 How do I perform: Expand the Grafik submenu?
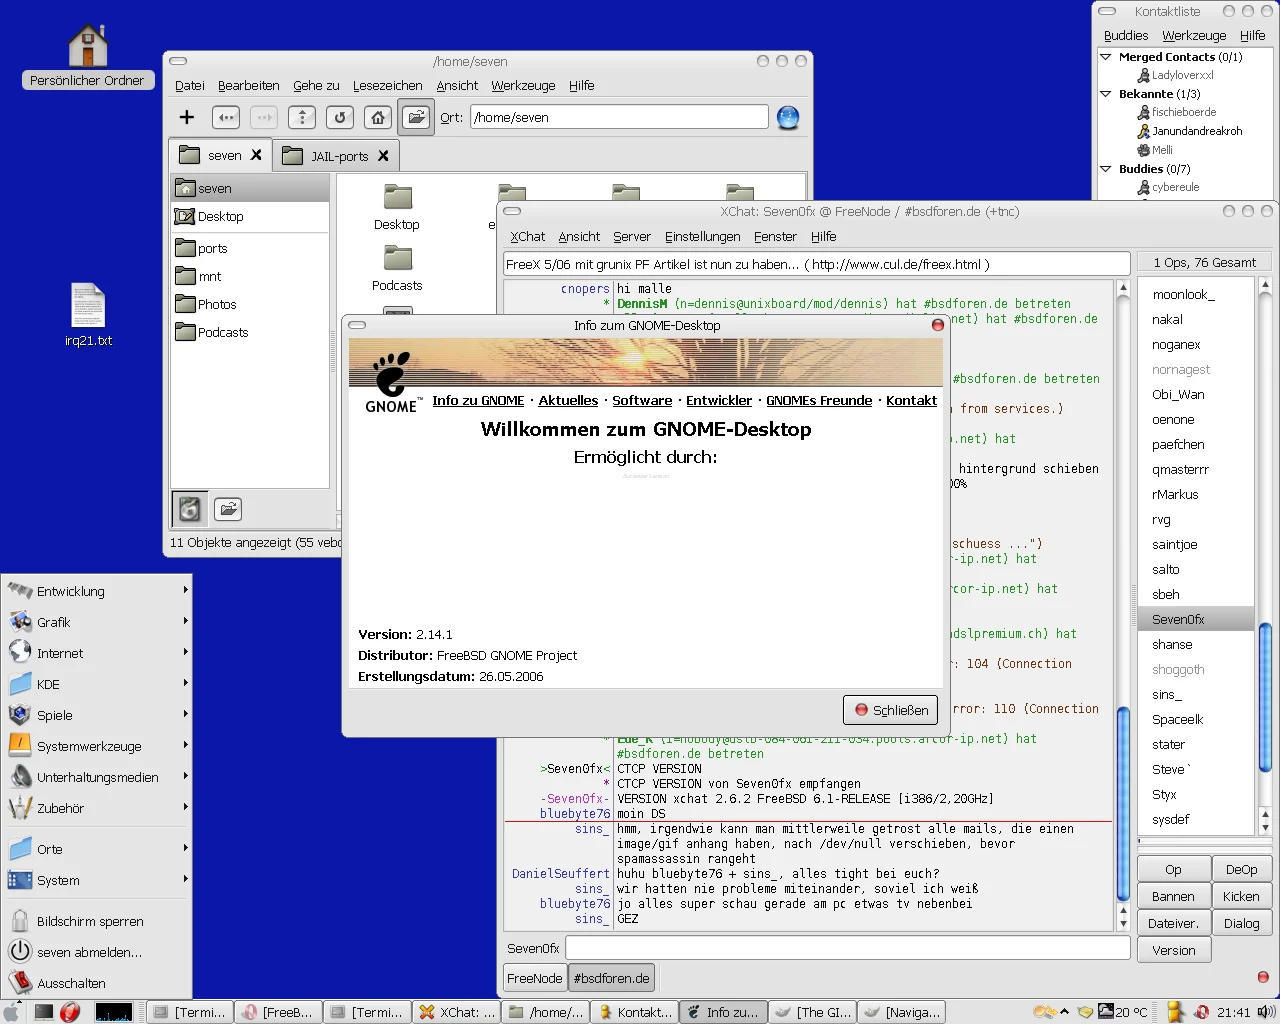pos(97,622)
